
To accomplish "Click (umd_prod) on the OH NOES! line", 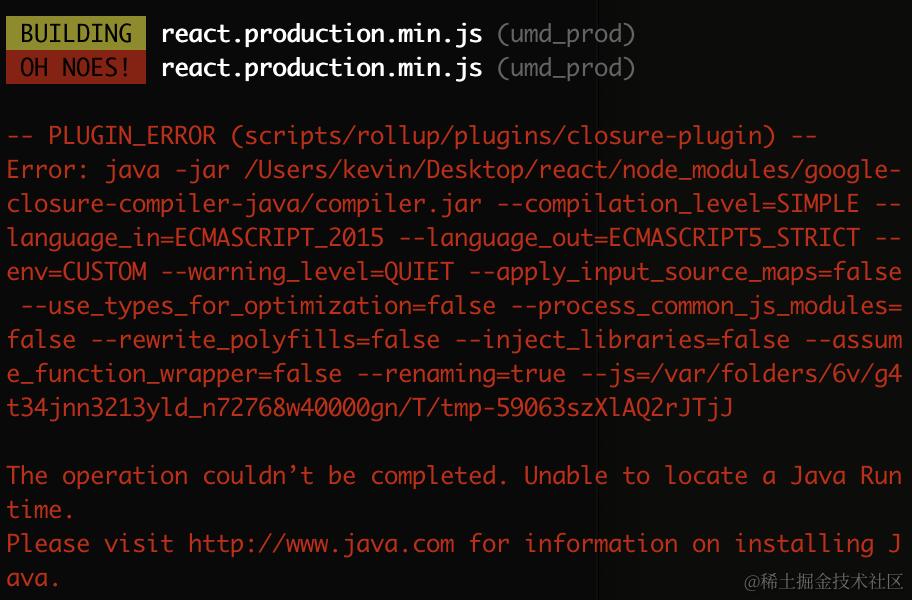I will (566, 68).
